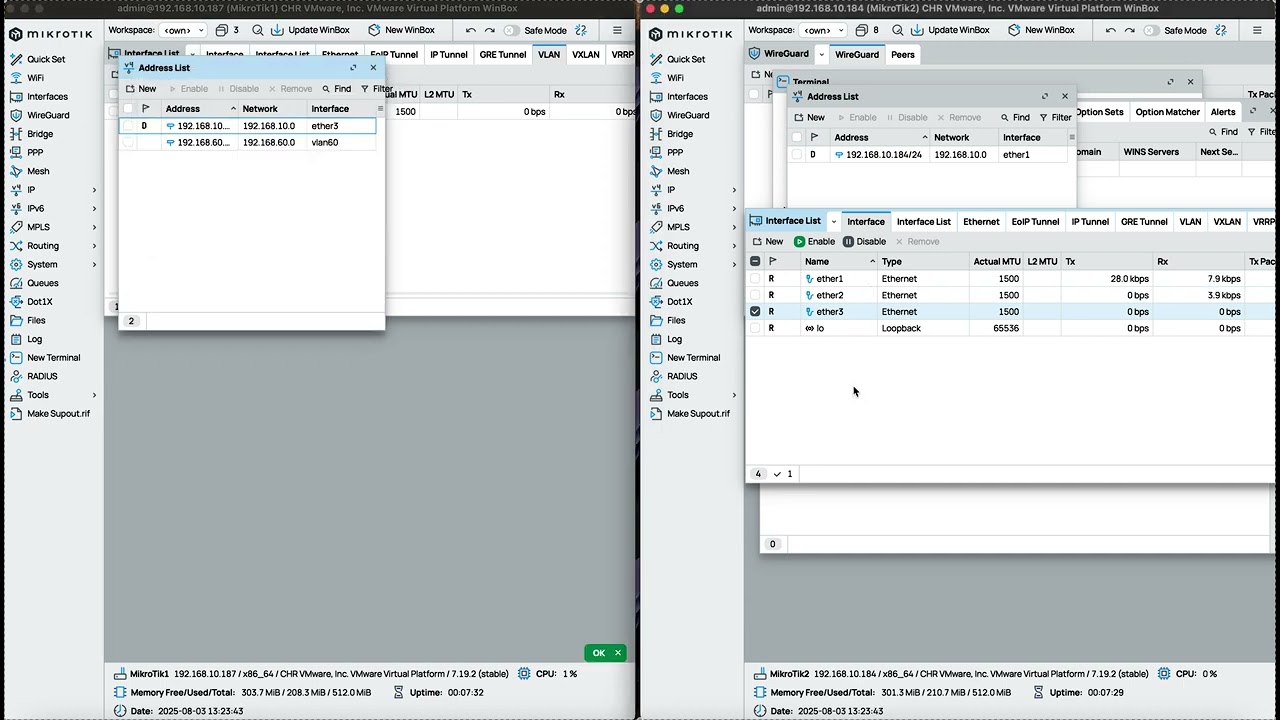
Task: Open the windows count icon showing 8
Action: (865, 30)
